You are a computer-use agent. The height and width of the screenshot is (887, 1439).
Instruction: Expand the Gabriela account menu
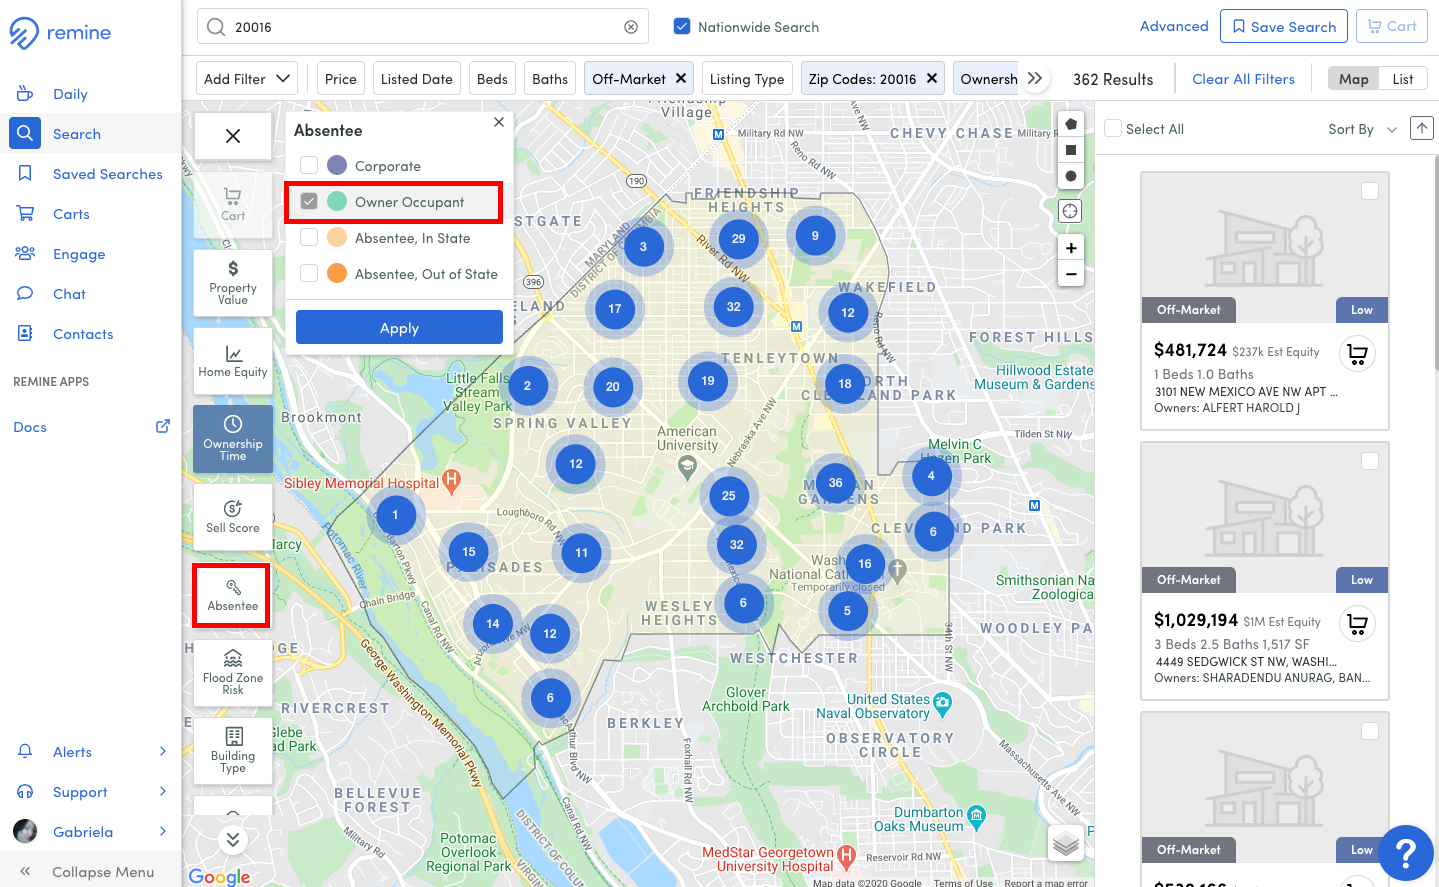click(x=90, y=832)
